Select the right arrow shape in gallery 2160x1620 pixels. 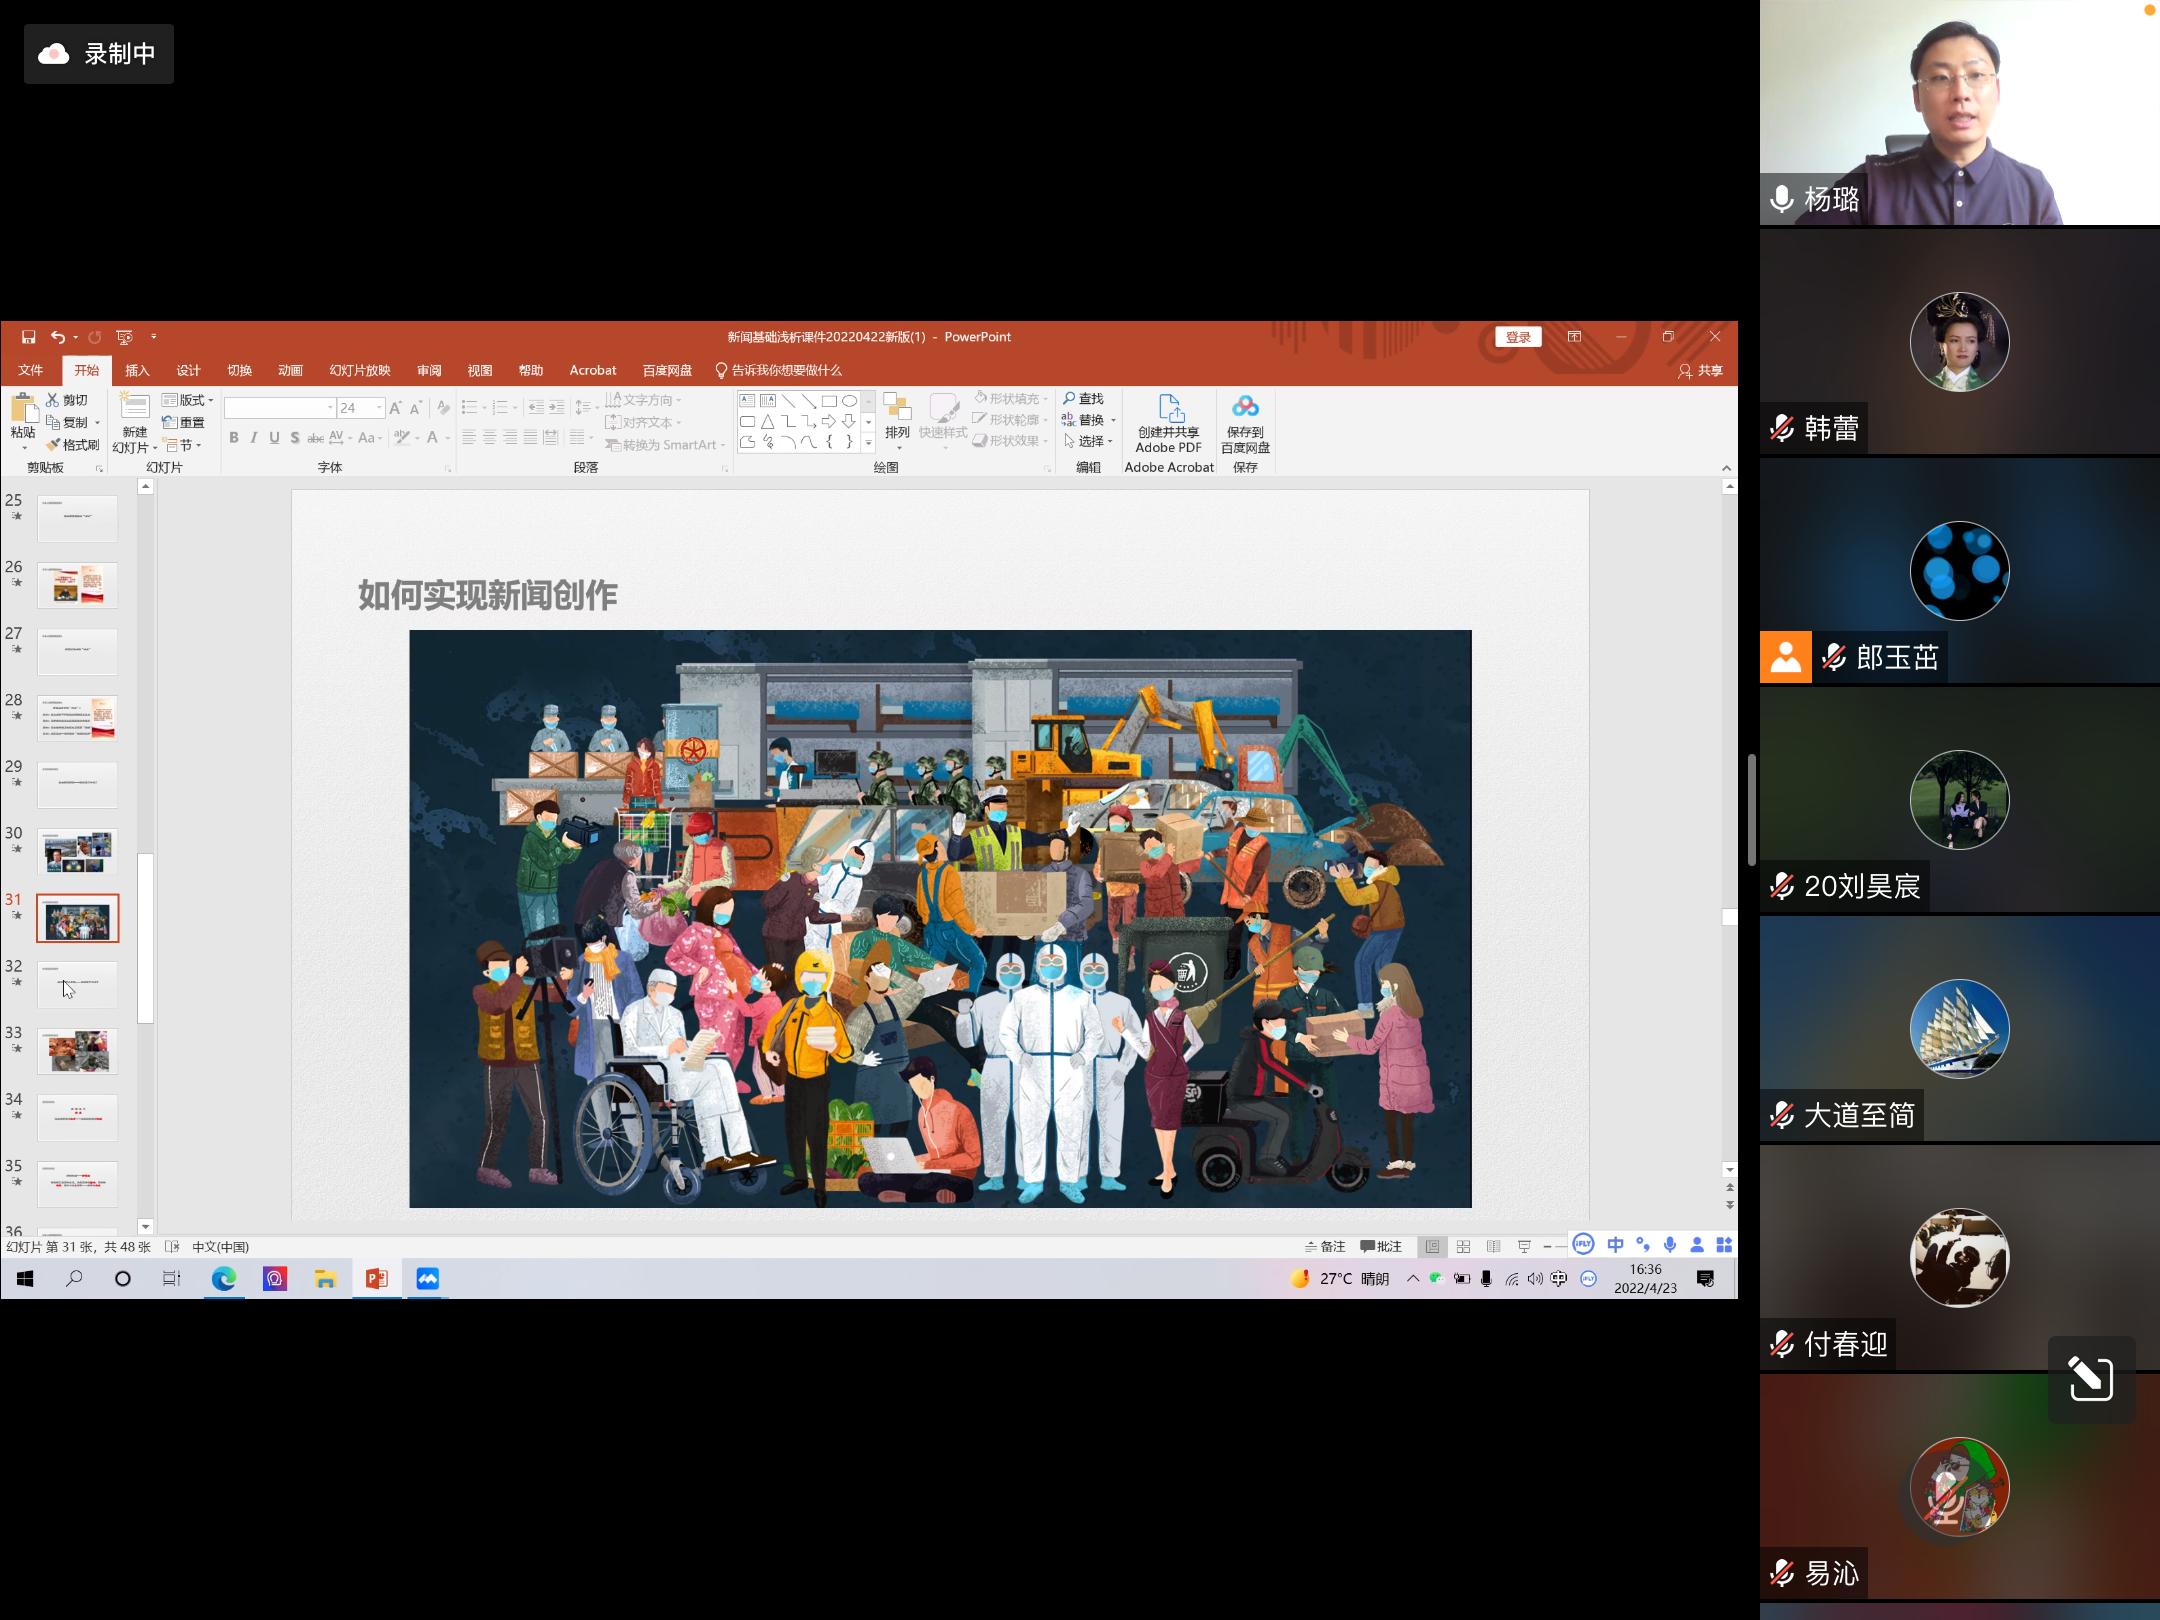[829, 422]
